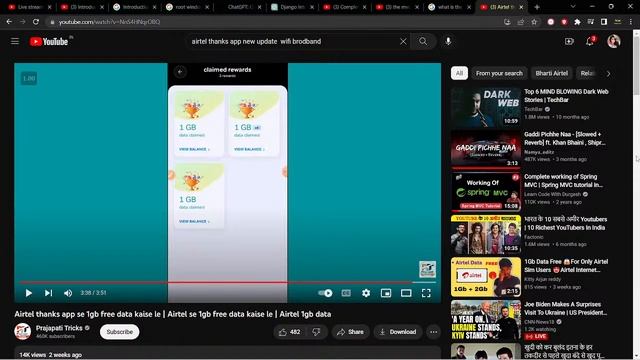Open the YouTube hamburger guide menu

click(x=15, y=41)
